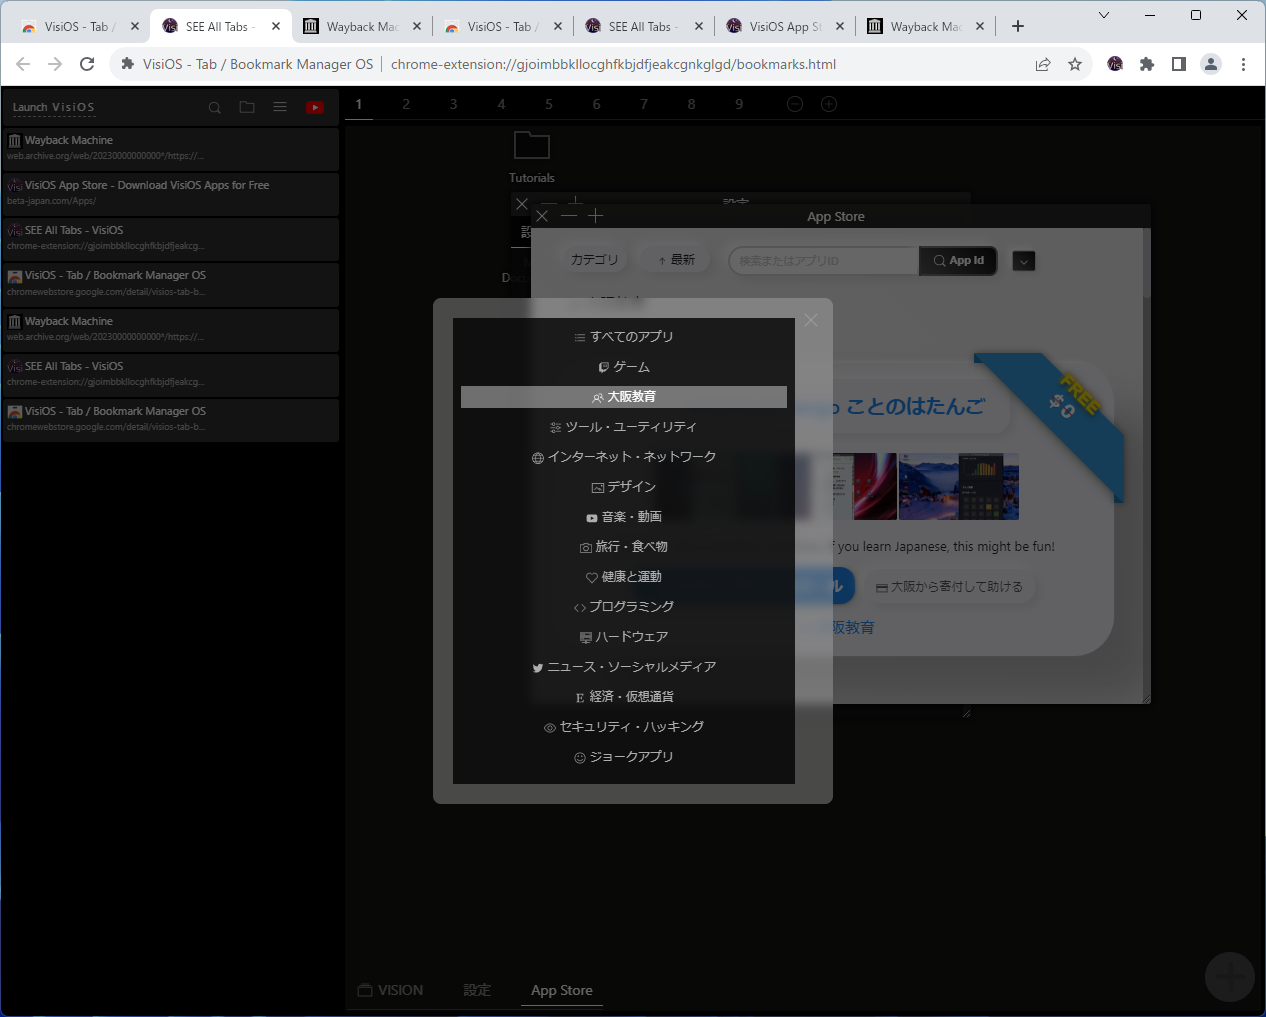Click the Launch VisiOS label
The image size is (1266, 1017).
[x=54, y=107]
